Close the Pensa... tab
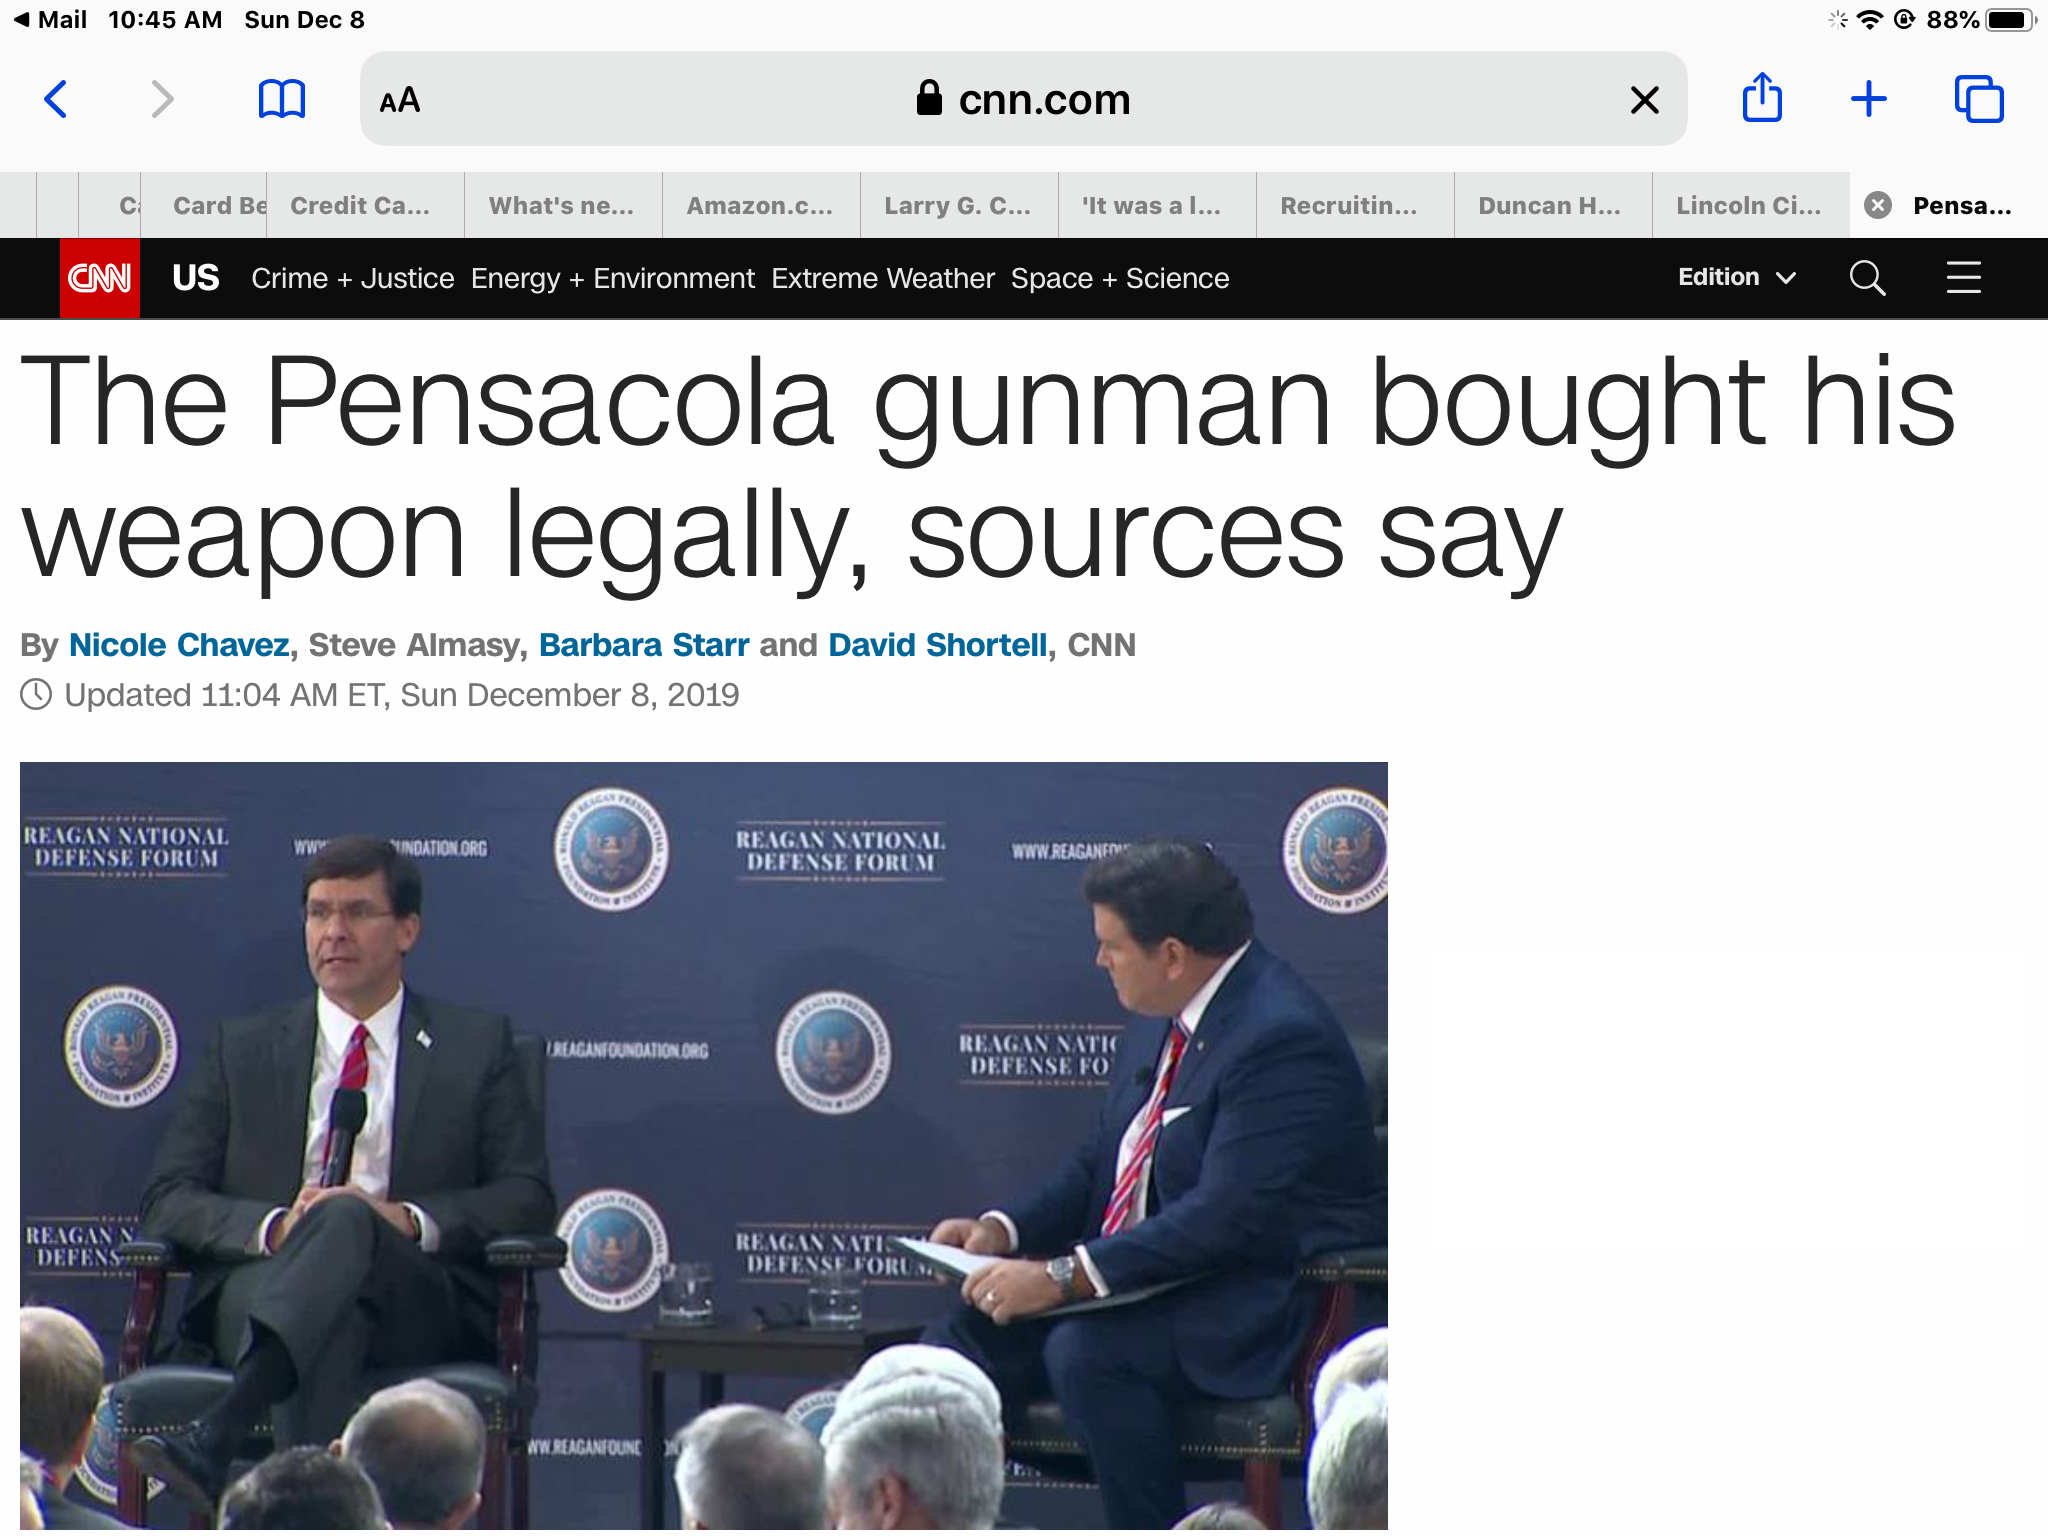 [1878, 205]
